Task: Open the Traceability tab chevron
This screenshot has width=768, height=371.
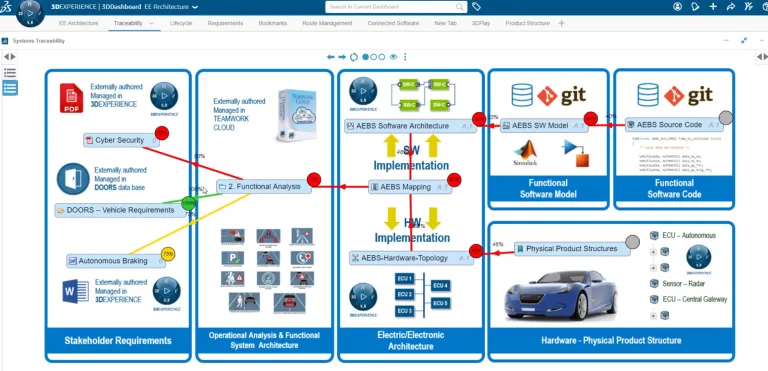Action: point(151,23)
